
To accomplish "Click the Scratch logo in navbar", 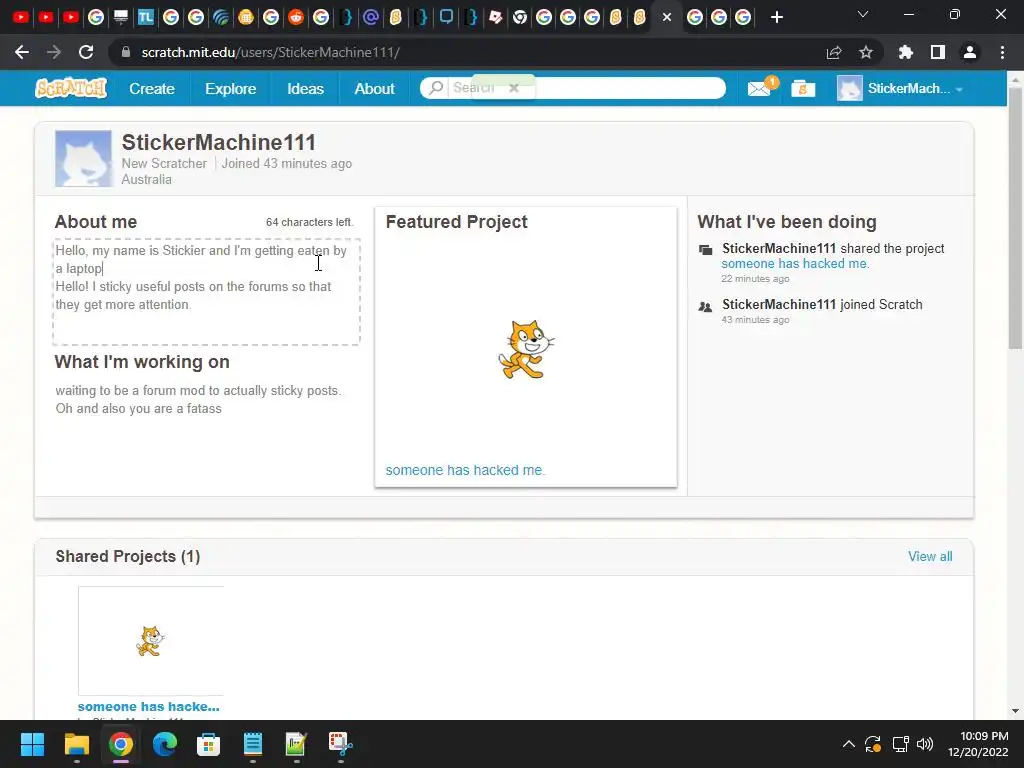I will [x=71, y=88].
